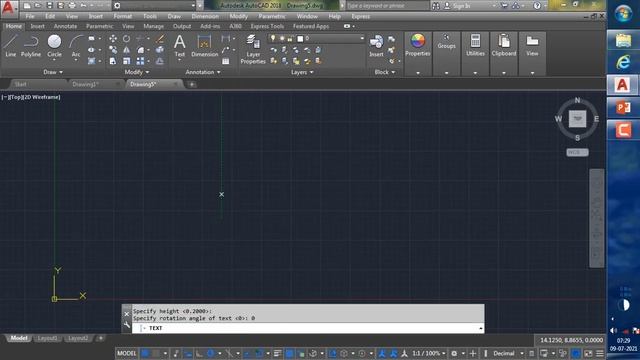
Task: Open the Dimension menu
Action: [205, 16]
